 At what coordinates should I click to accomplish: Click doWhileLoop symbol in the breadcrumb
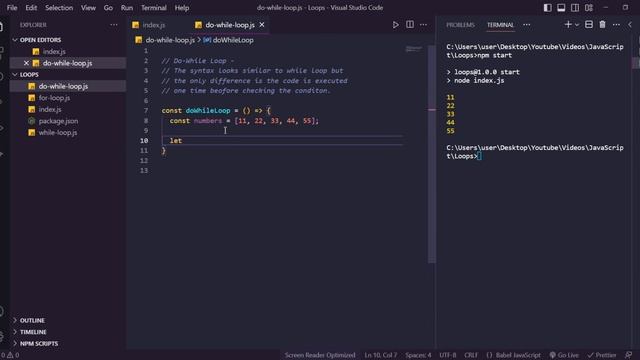point(233,40)
